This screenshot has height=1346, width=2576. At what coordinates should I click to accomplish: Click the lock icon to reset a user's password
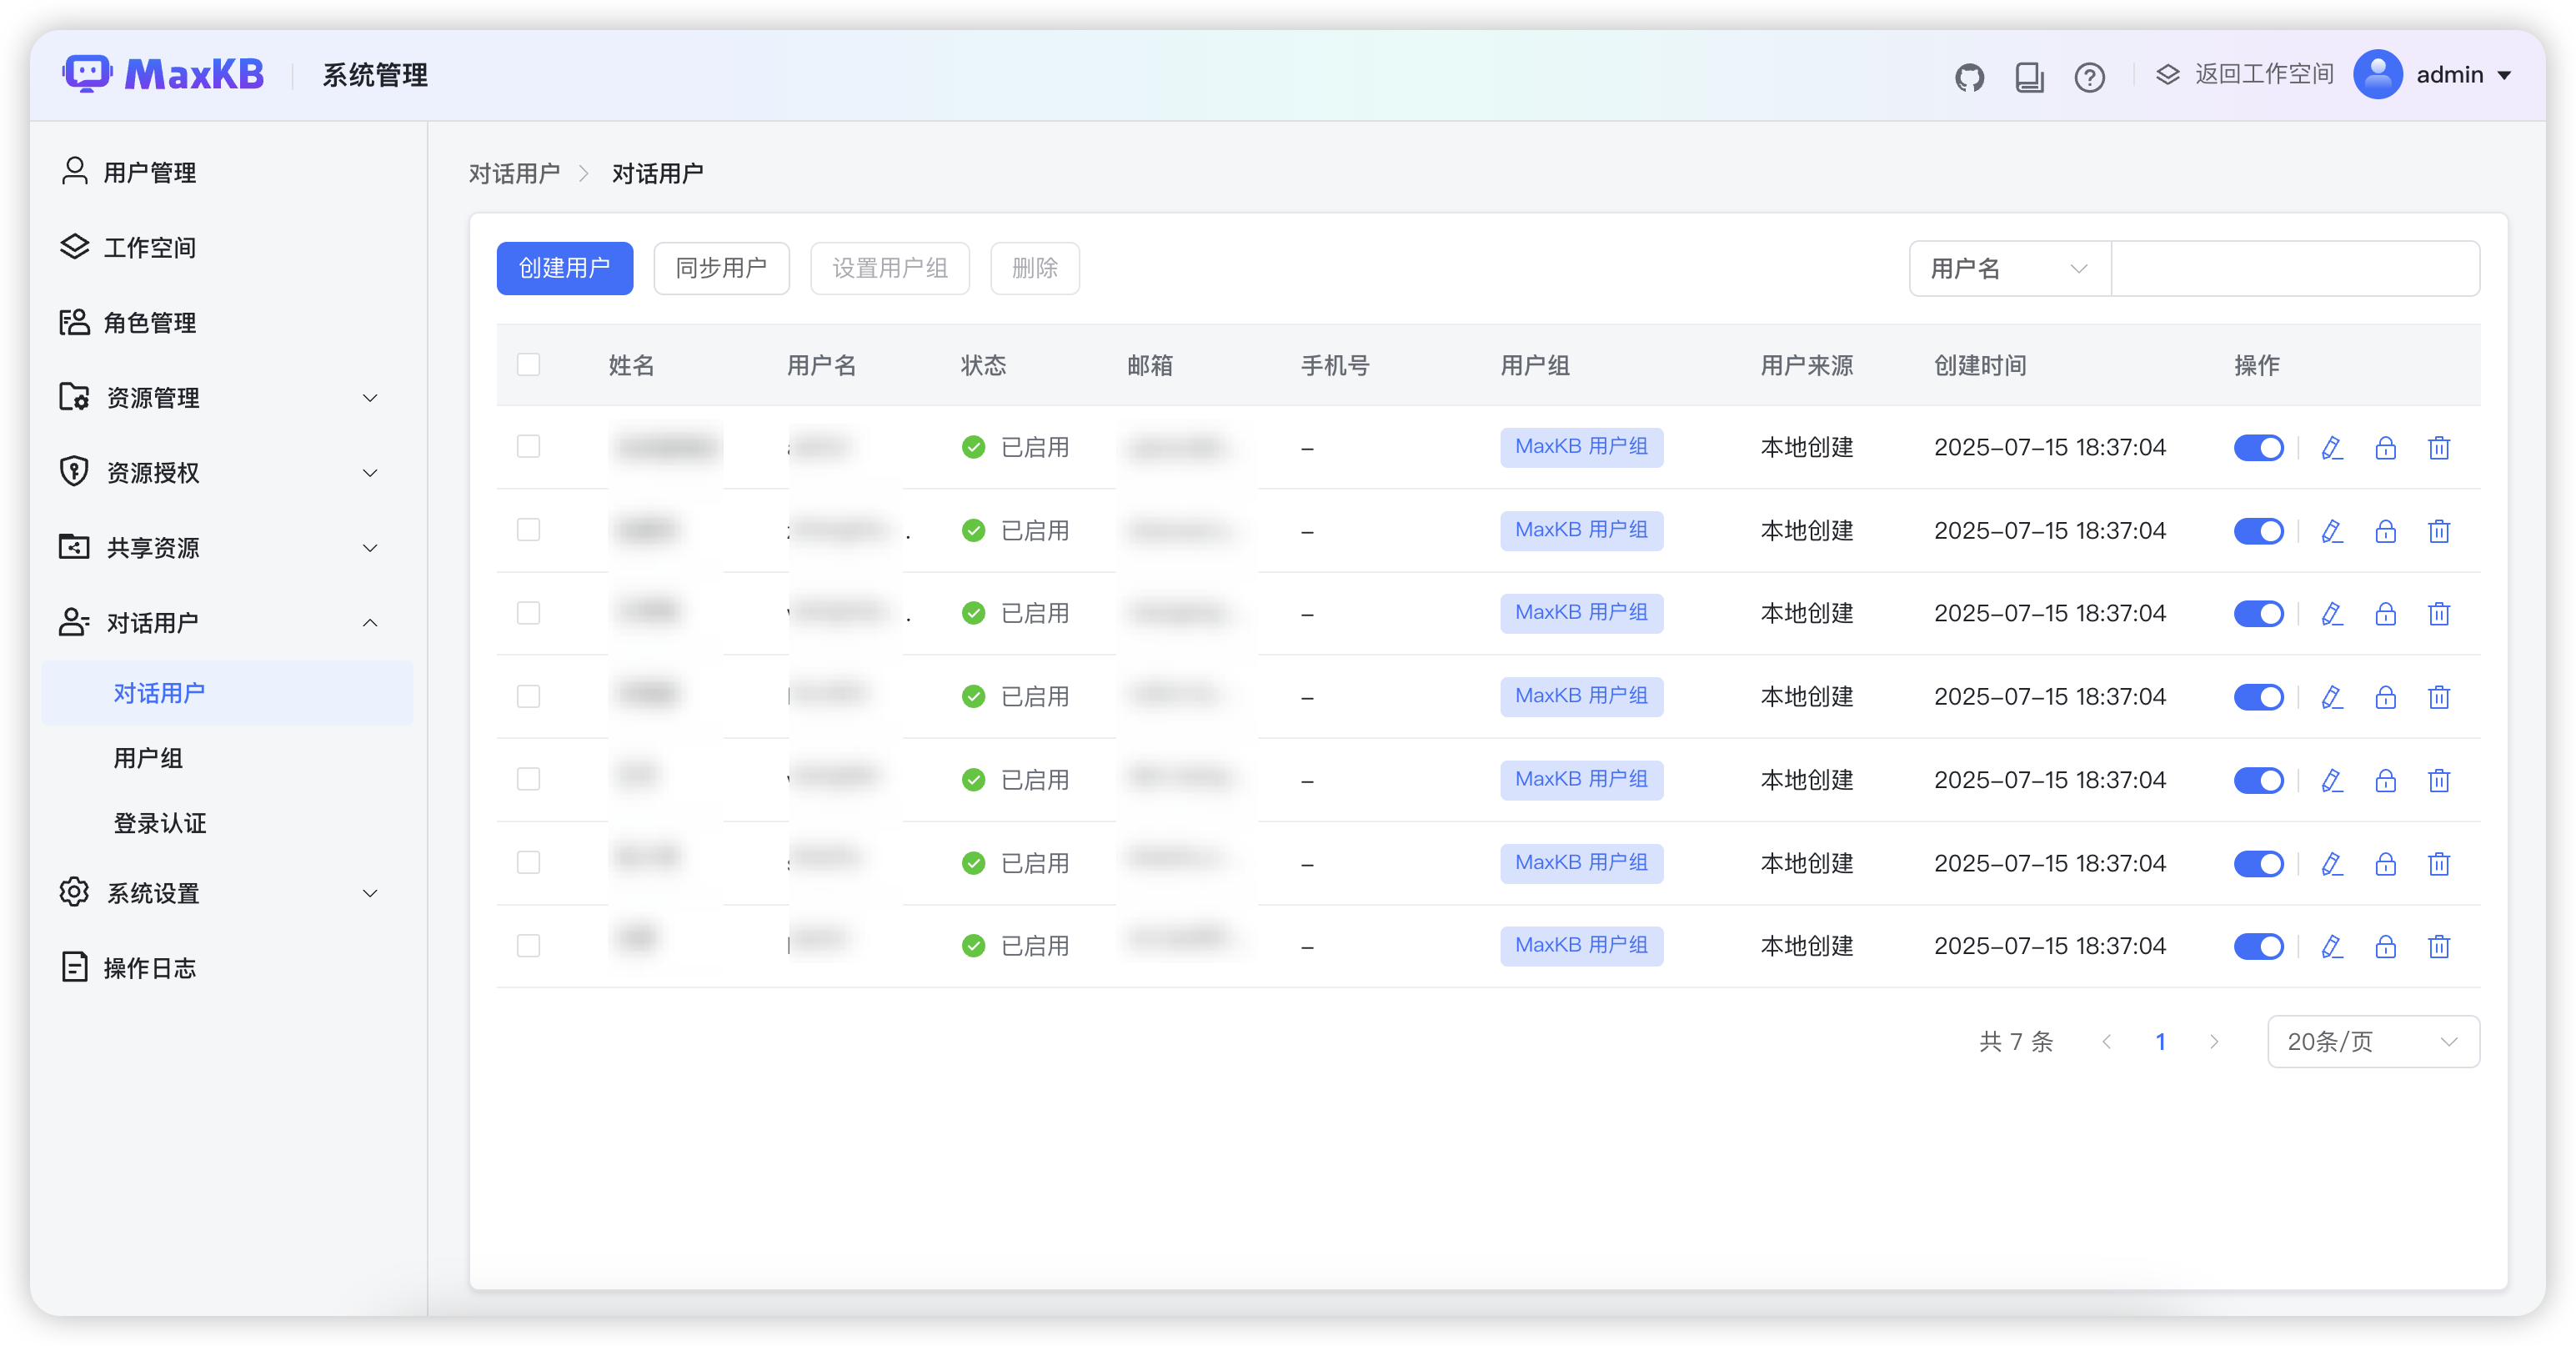point(2385,448)
